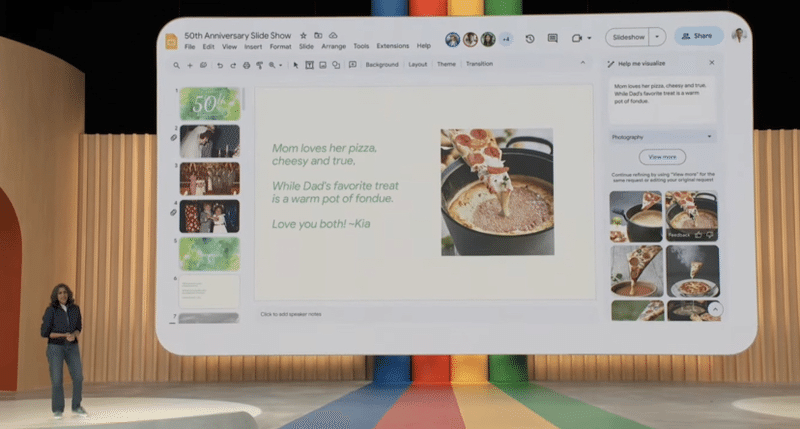Click the Help me visualize prompt text box
This screenshot has width=800, height=429.
point(662,101)
